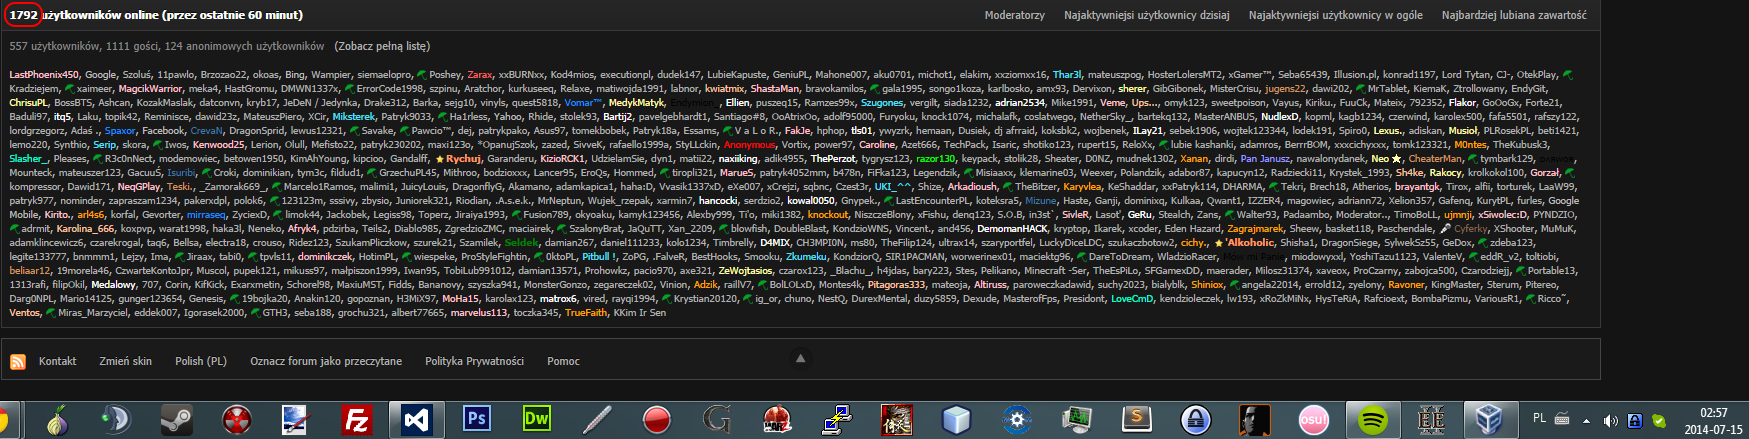This screenshot has width=1749, height=439.
Task: Open user Miksterek's profile
Action: [354, 117]
